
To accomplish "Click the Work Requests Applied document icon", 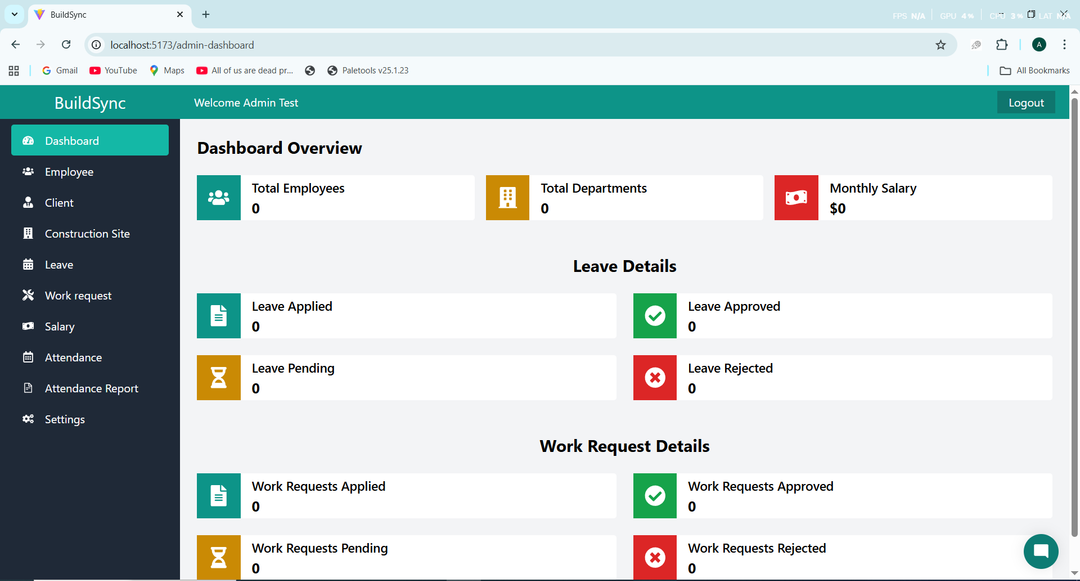I will pos(218,496).
